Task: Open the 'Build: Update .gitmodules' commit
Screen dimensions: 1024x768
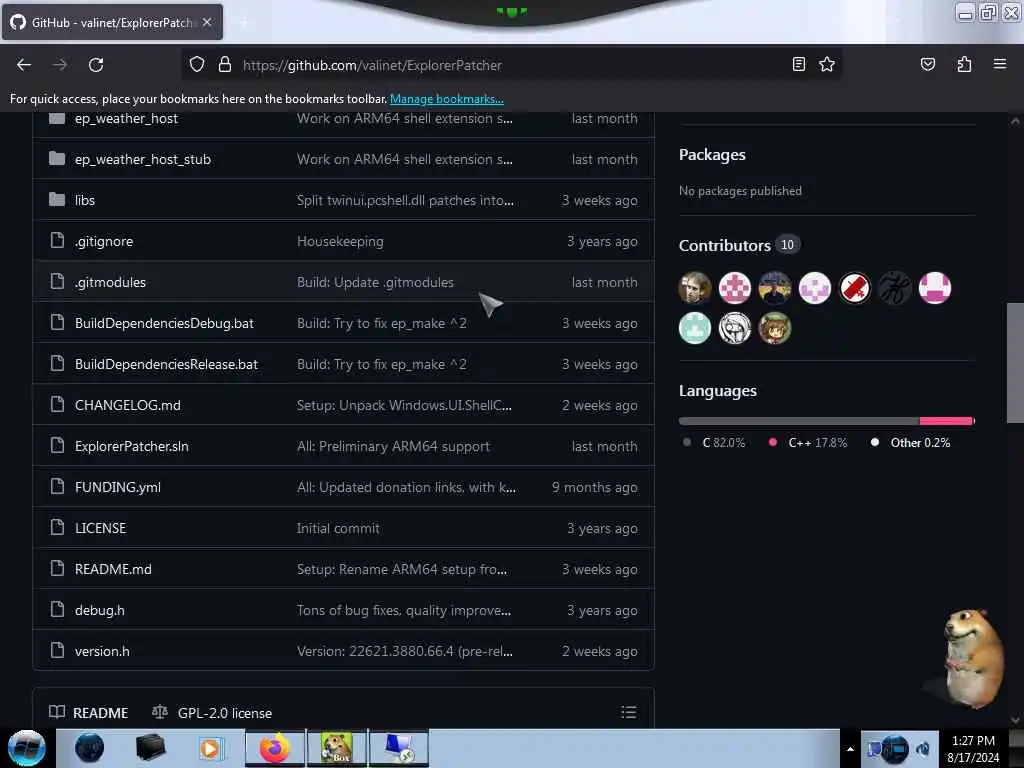Action: coord(375,282)
